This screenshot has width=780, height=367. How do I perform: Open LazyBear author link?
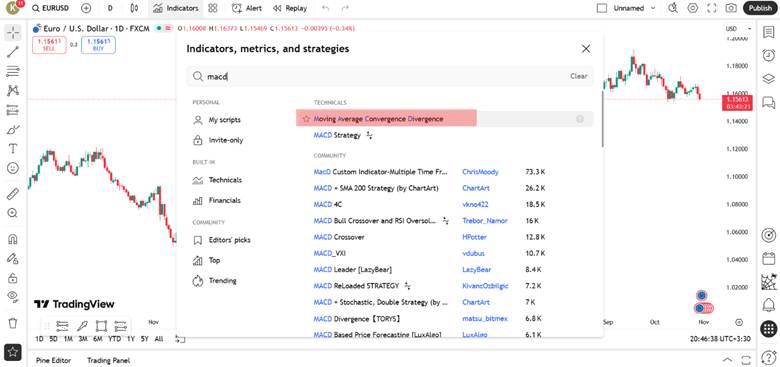coord(477,270)
